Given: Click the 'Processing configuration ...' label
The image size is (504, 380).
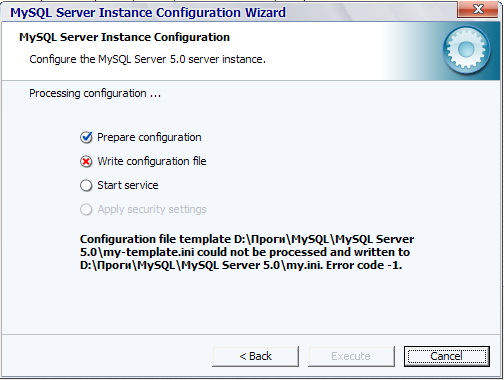Looking at the screenshot, I should 95,93.
